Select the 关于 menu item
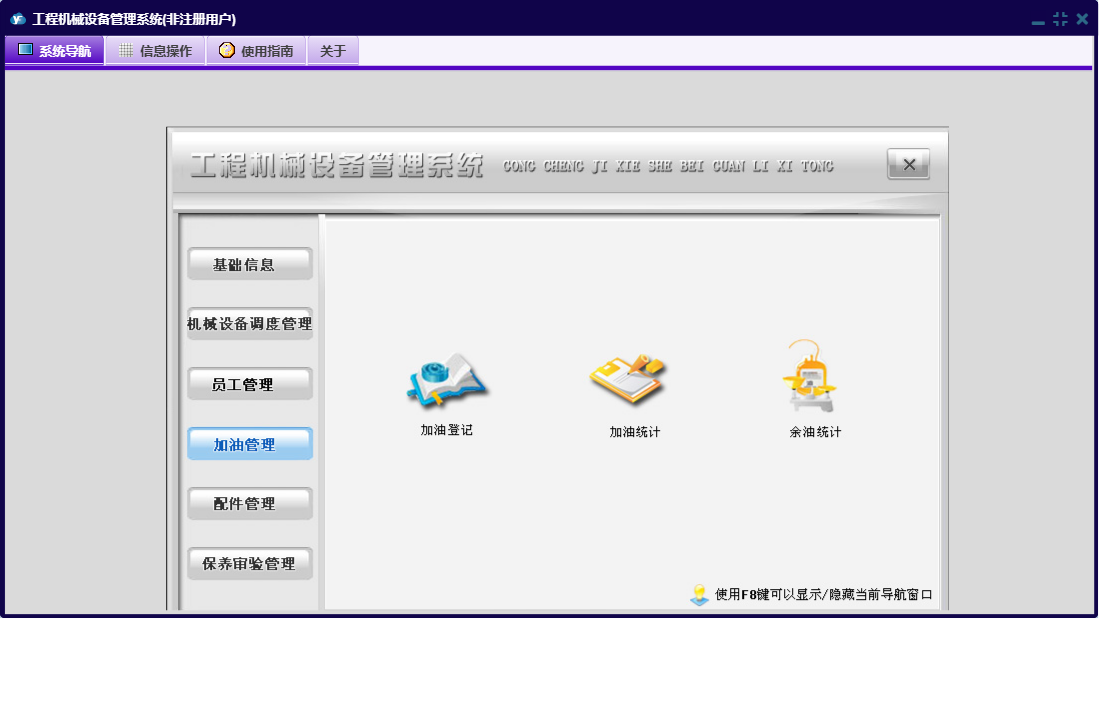This screenshot has height=723, width=1099. click(333, 51)
